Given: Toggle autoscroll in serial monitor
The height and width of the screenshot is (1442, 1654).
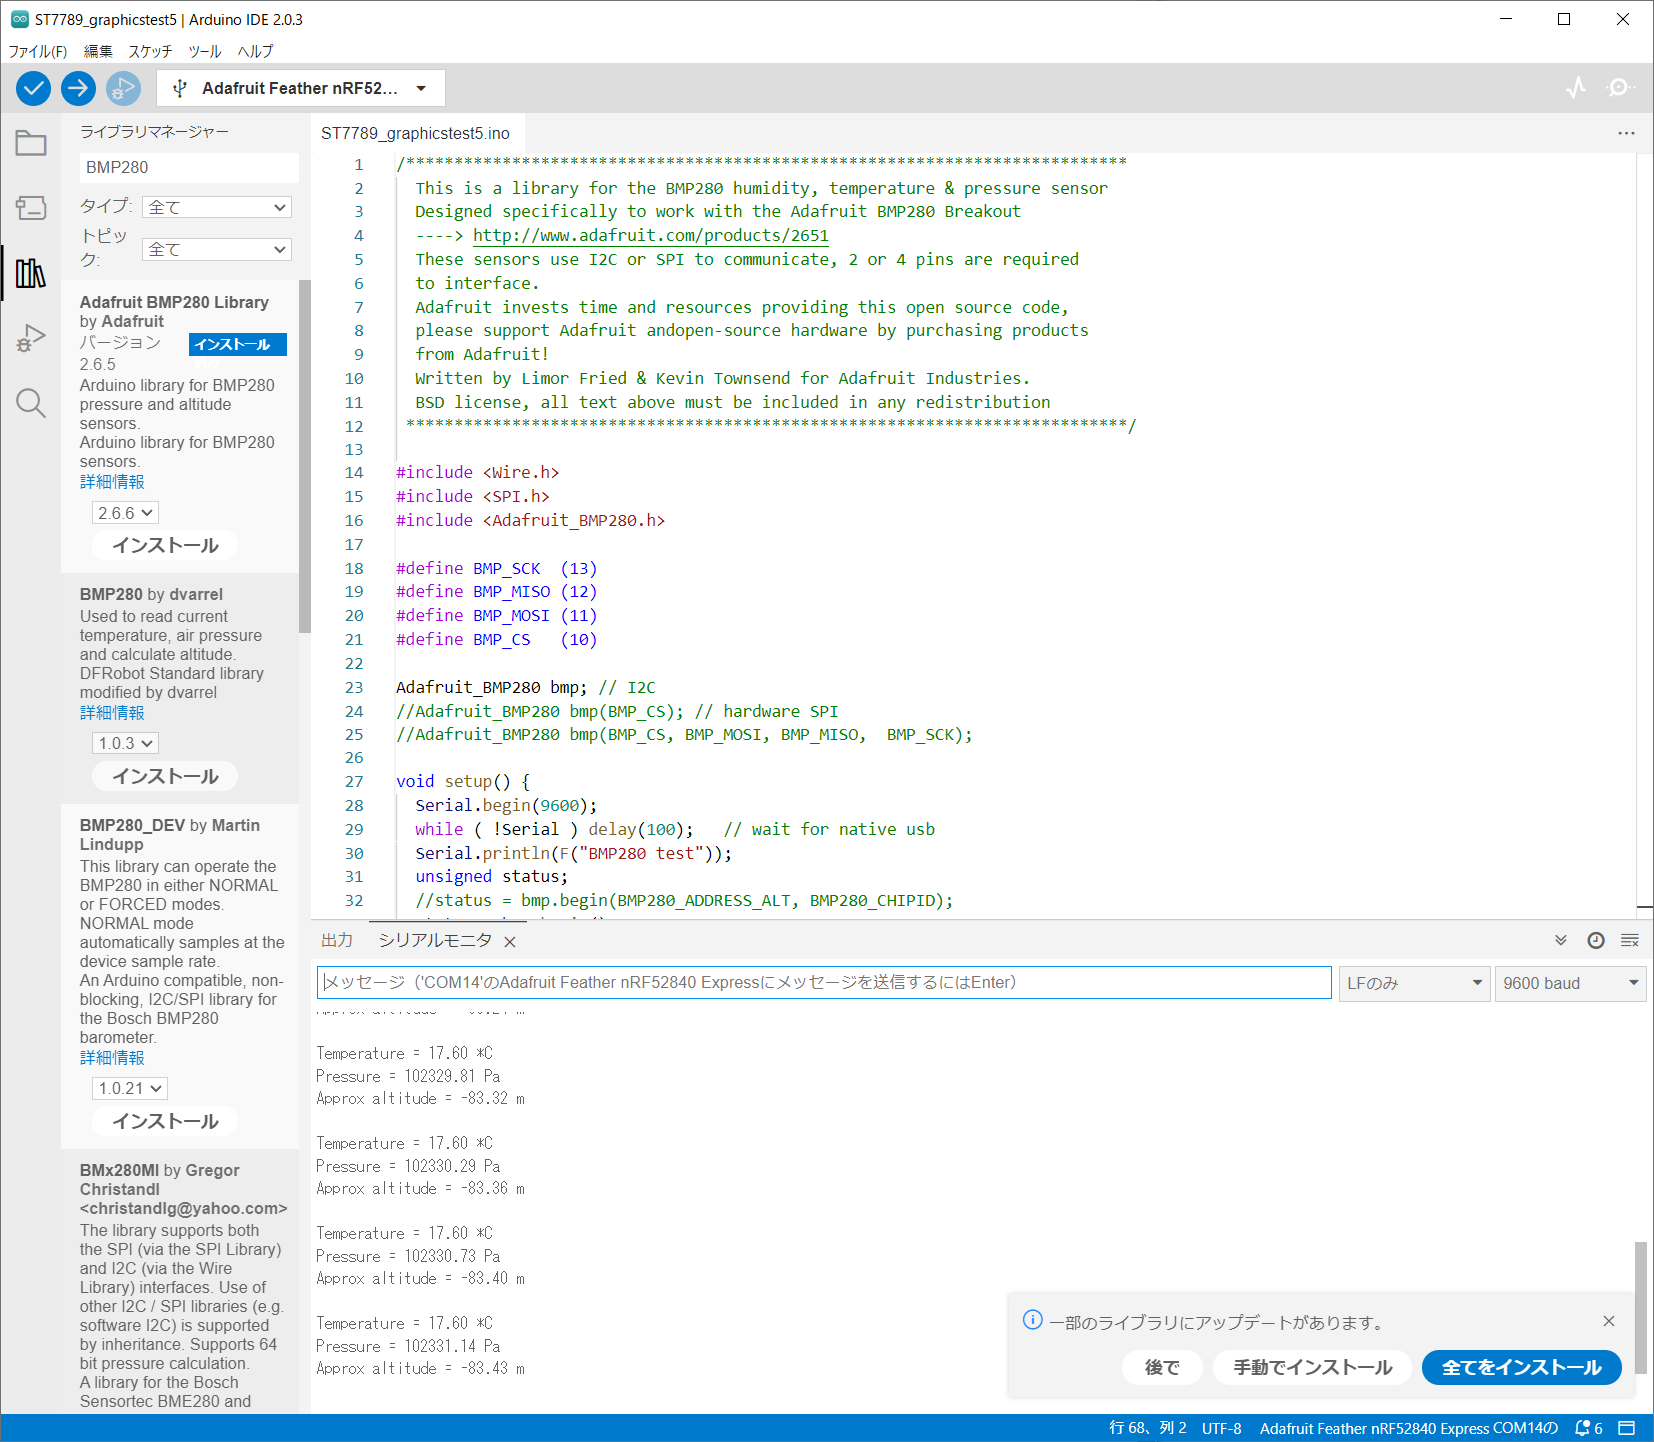Looking at the screenshot, I should (x=1560, y=940).
